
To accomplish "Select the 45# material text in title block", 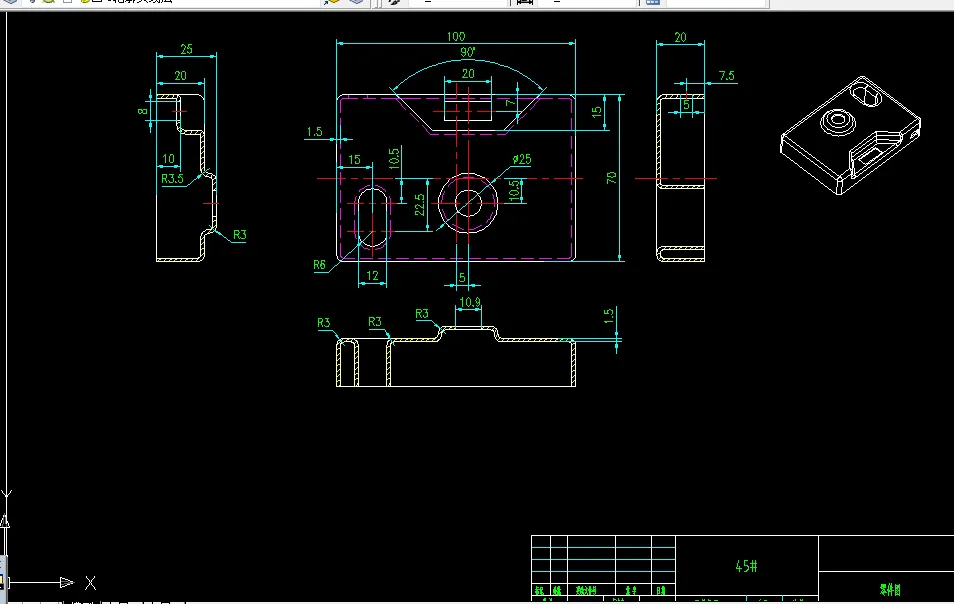I will (x=747, y=566).
